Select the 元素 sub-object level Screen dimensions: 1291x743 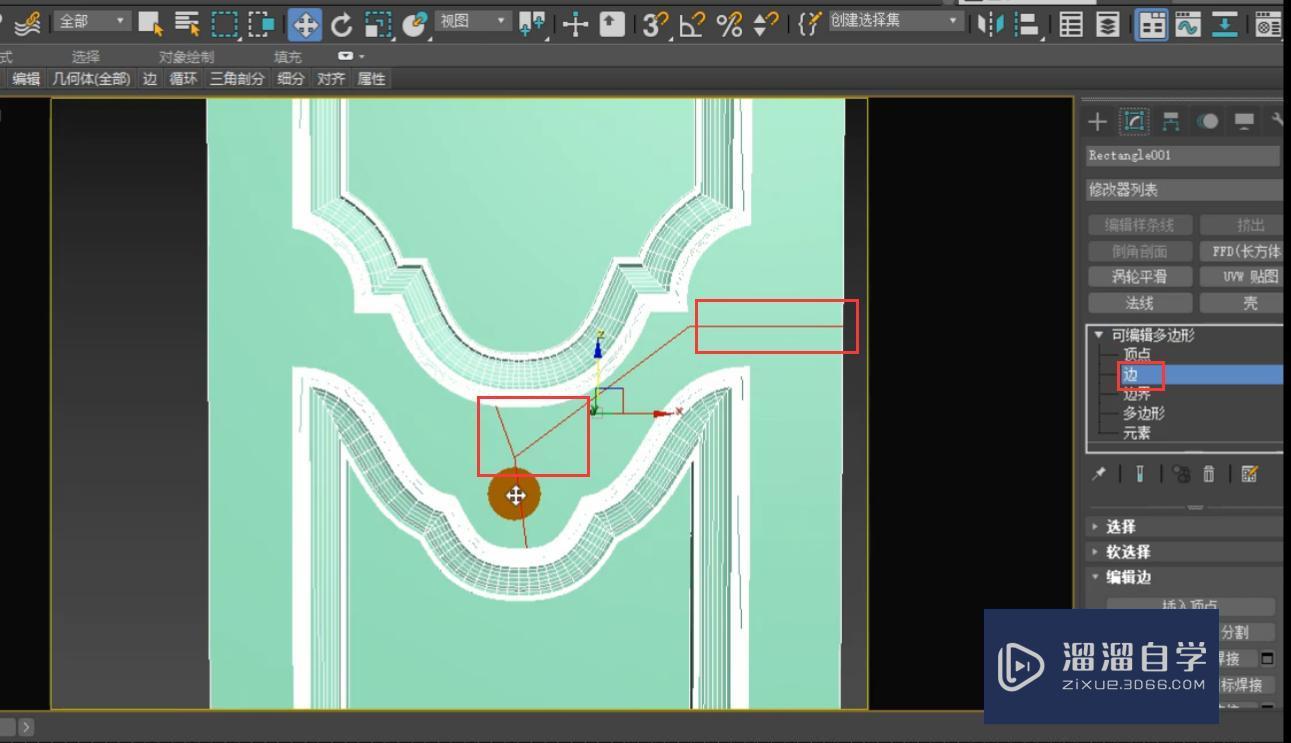tap(1137, 433)
